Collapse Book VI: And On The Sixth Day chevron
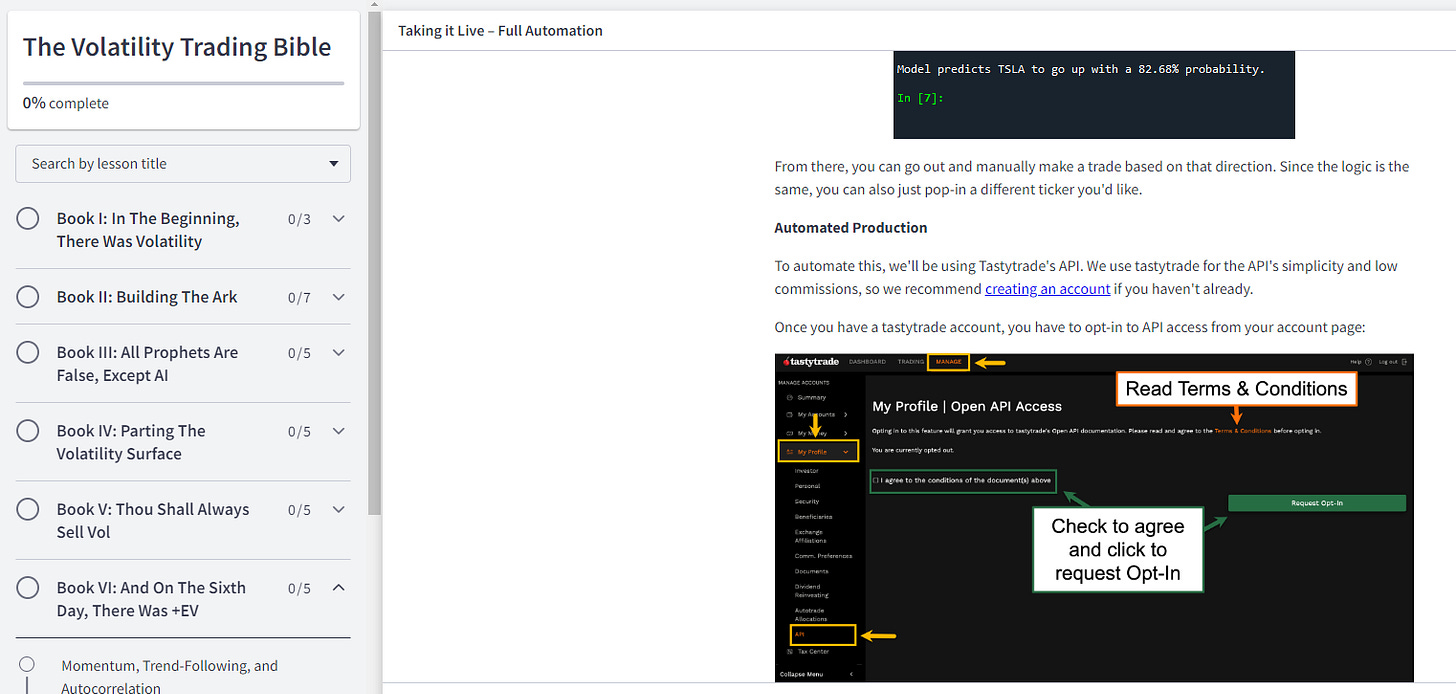This screenshot has height=694, width=1456. (x=339, y=587)
